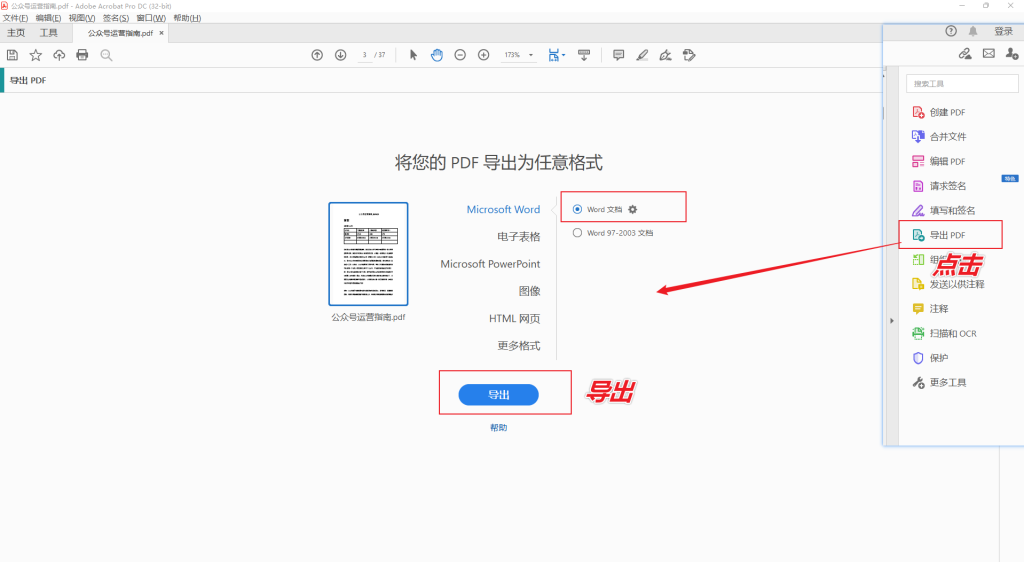Select the arrow selection tool

[x=413, y=55]
